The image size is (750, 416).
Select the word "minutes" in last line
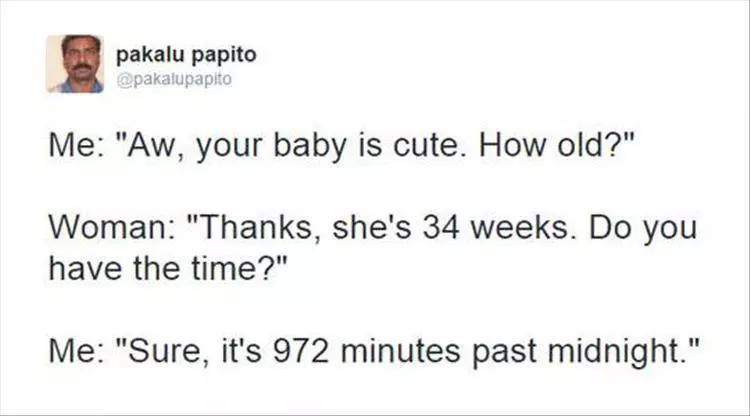(x=401, y=350)
